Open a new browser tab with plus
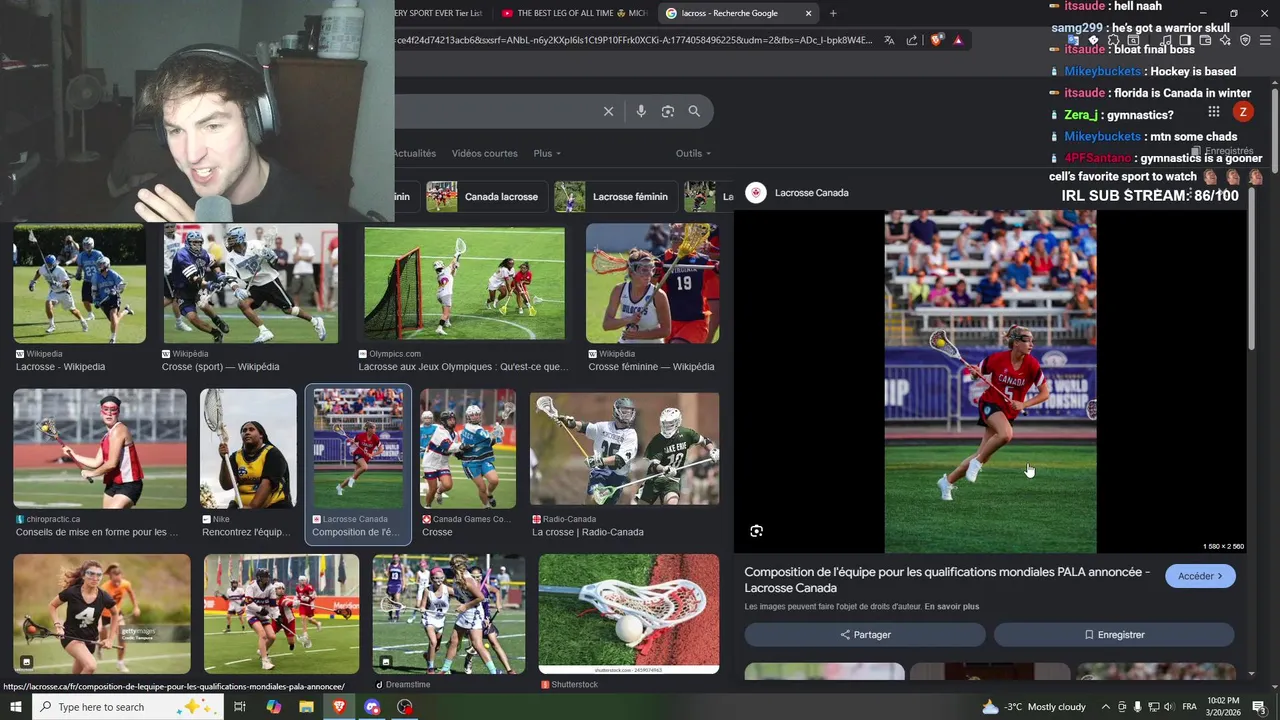 tap(833, 13)
